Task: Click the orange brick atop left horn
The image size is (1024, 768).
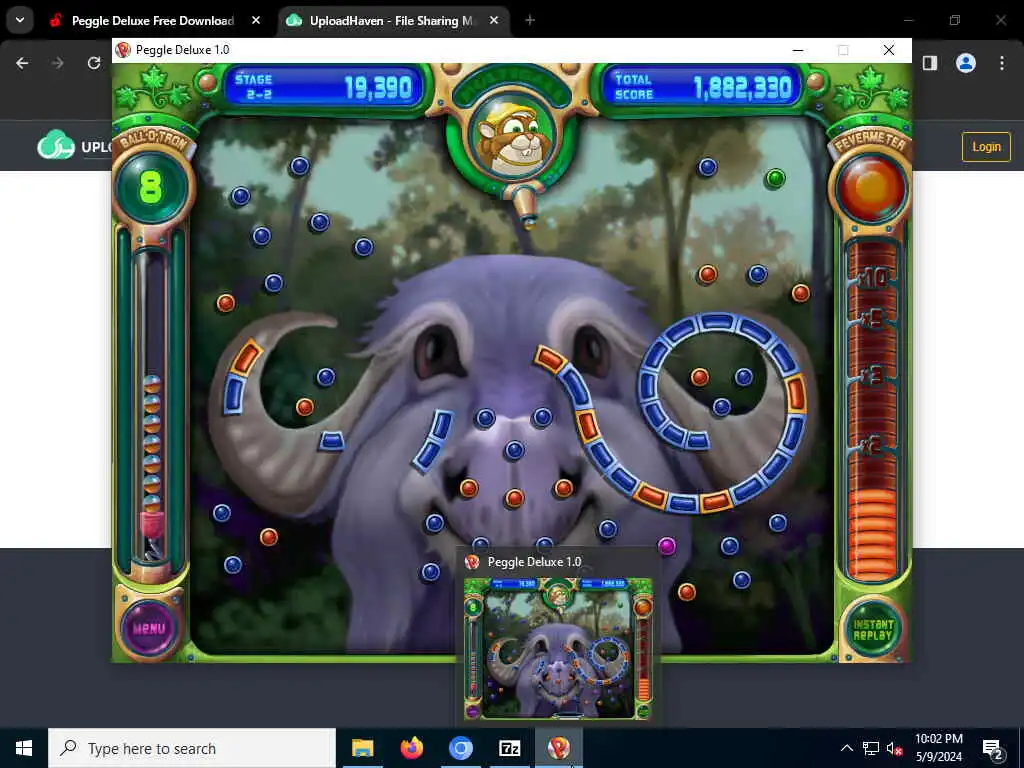Action: (x=246, y=358)
